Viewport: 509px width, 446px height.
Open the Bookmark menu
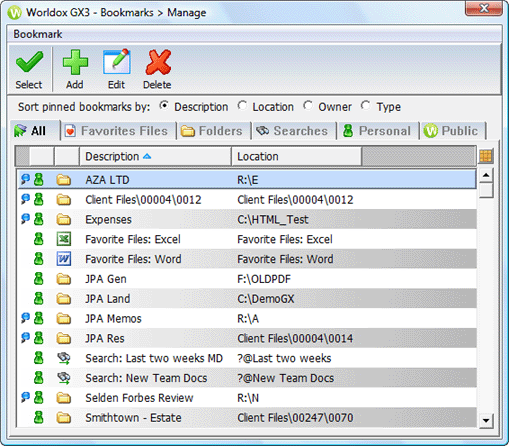coord(38,34)
